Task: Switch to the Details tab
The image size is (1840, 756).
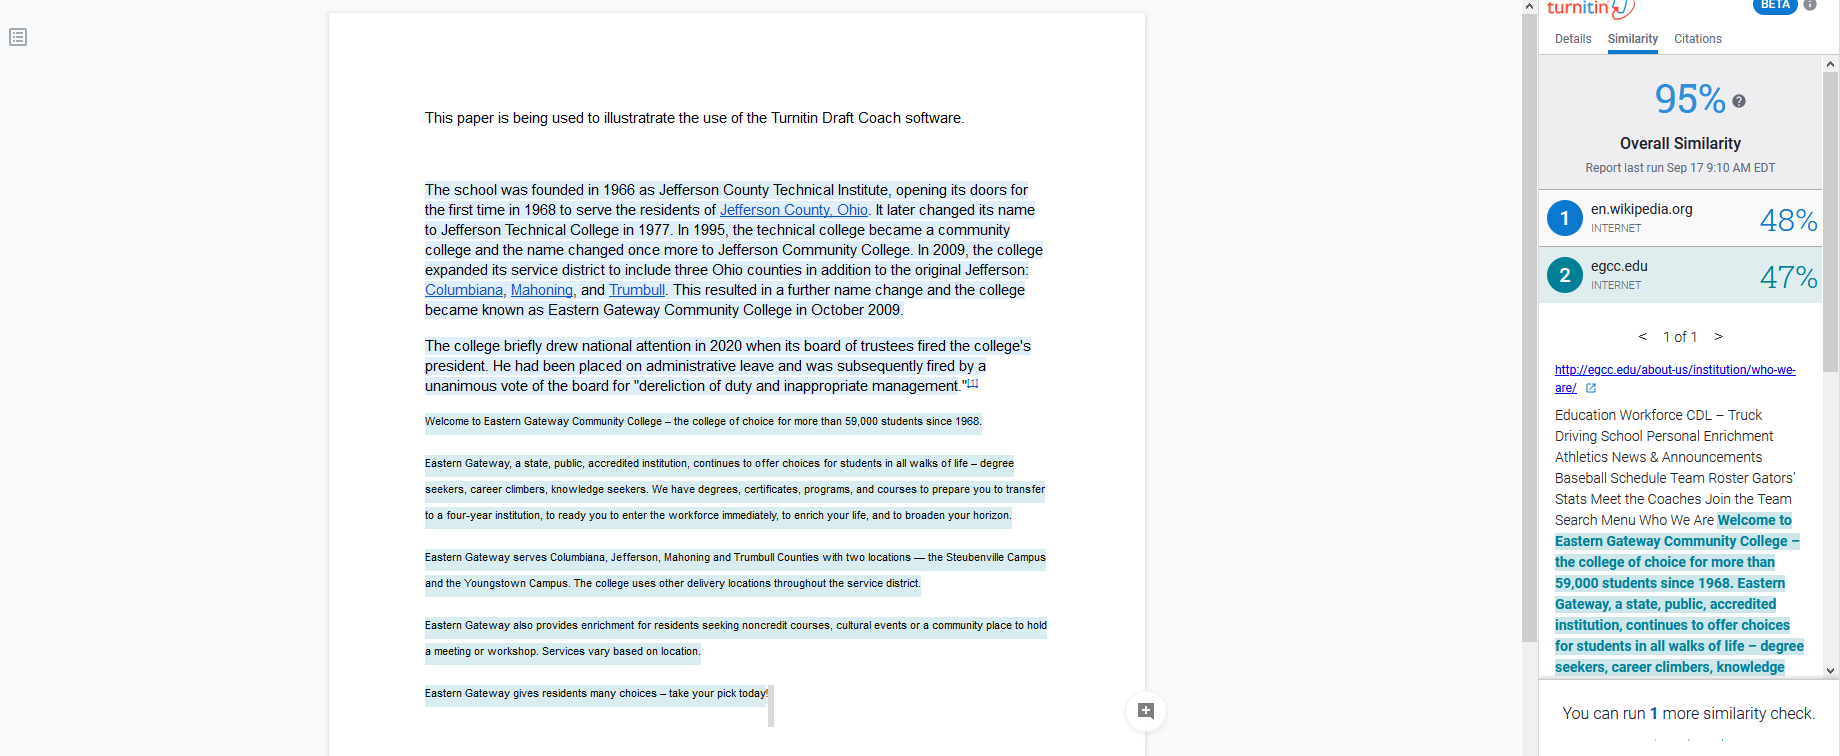Action: click(1573, 39)
